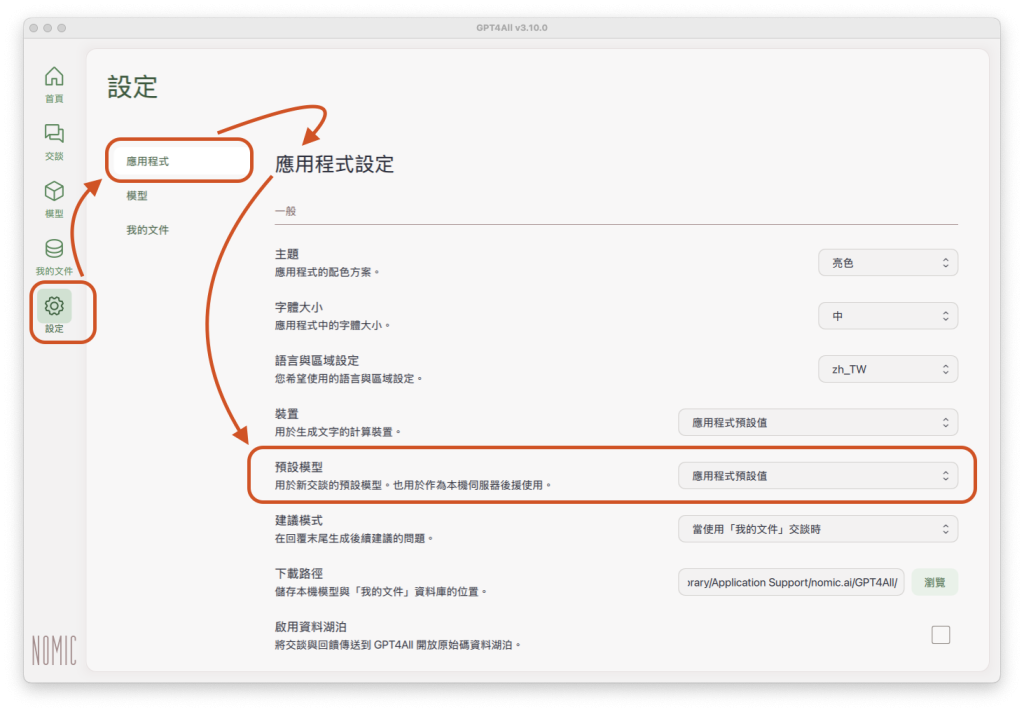Viewport: 1024px width, 712px height.
Task: Click the Home (首頁) sidebar icon
Action: tap(54, 78)
